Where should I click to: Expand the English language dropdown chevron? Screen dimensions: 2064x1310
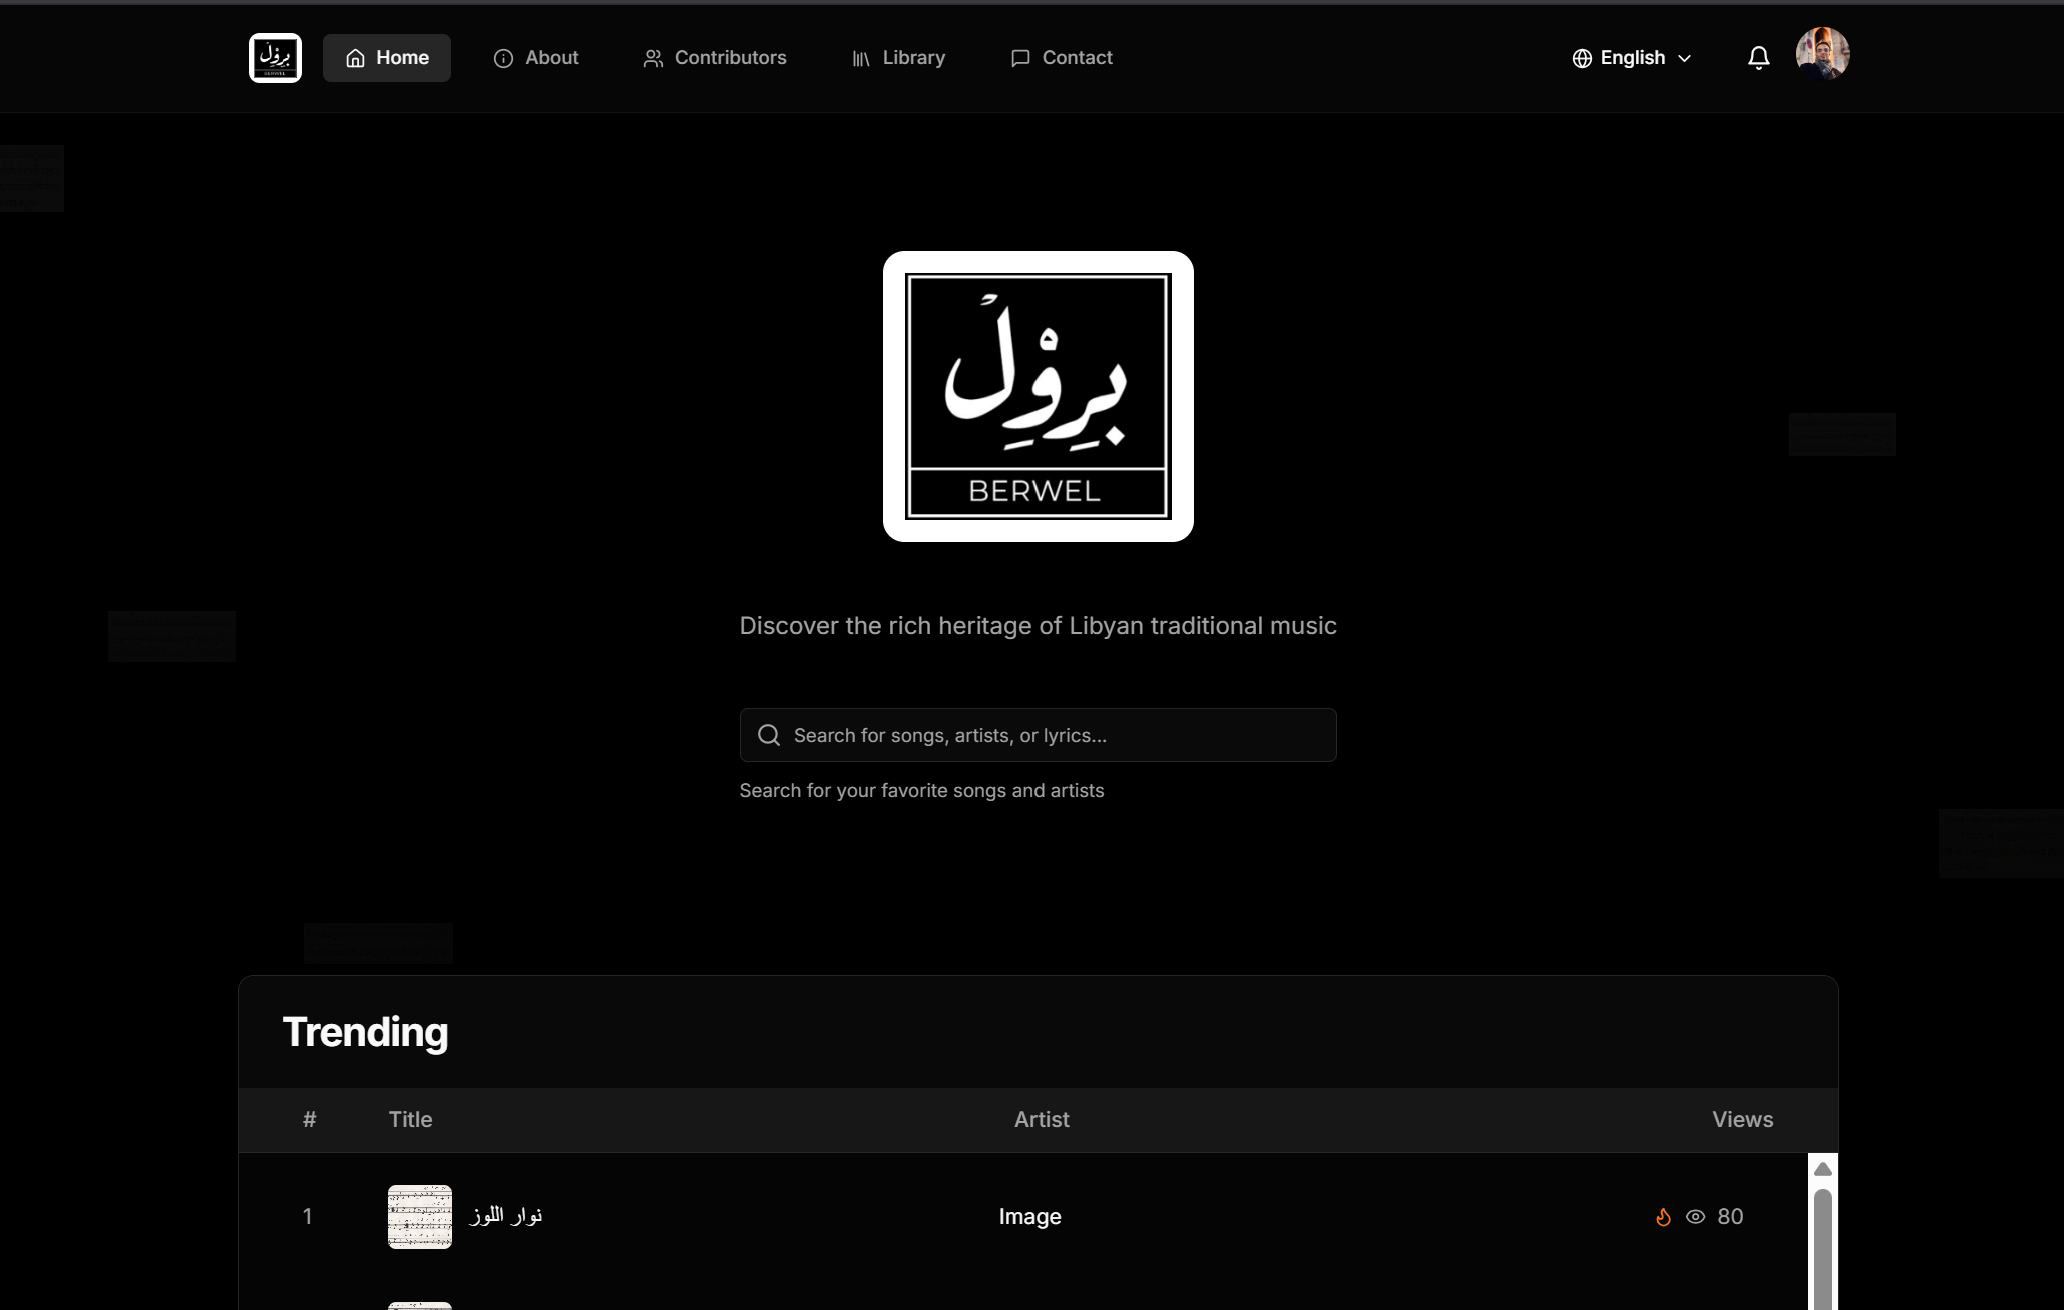point(1684,58)
